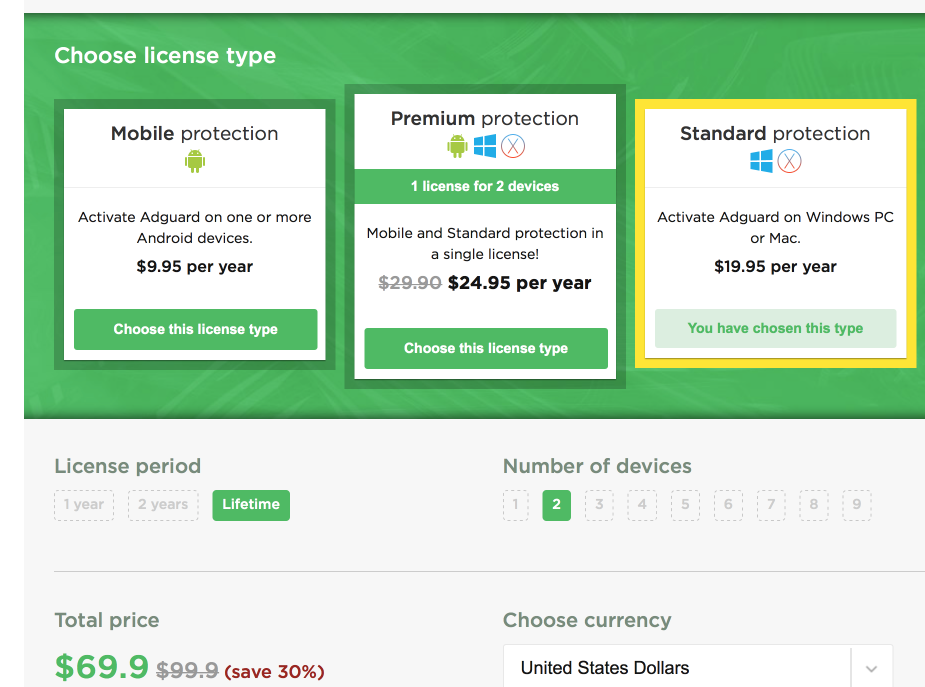Click the Android icon under Mobile protection
The width and height of the screenshot is (925, 687).
click(195, 160)
